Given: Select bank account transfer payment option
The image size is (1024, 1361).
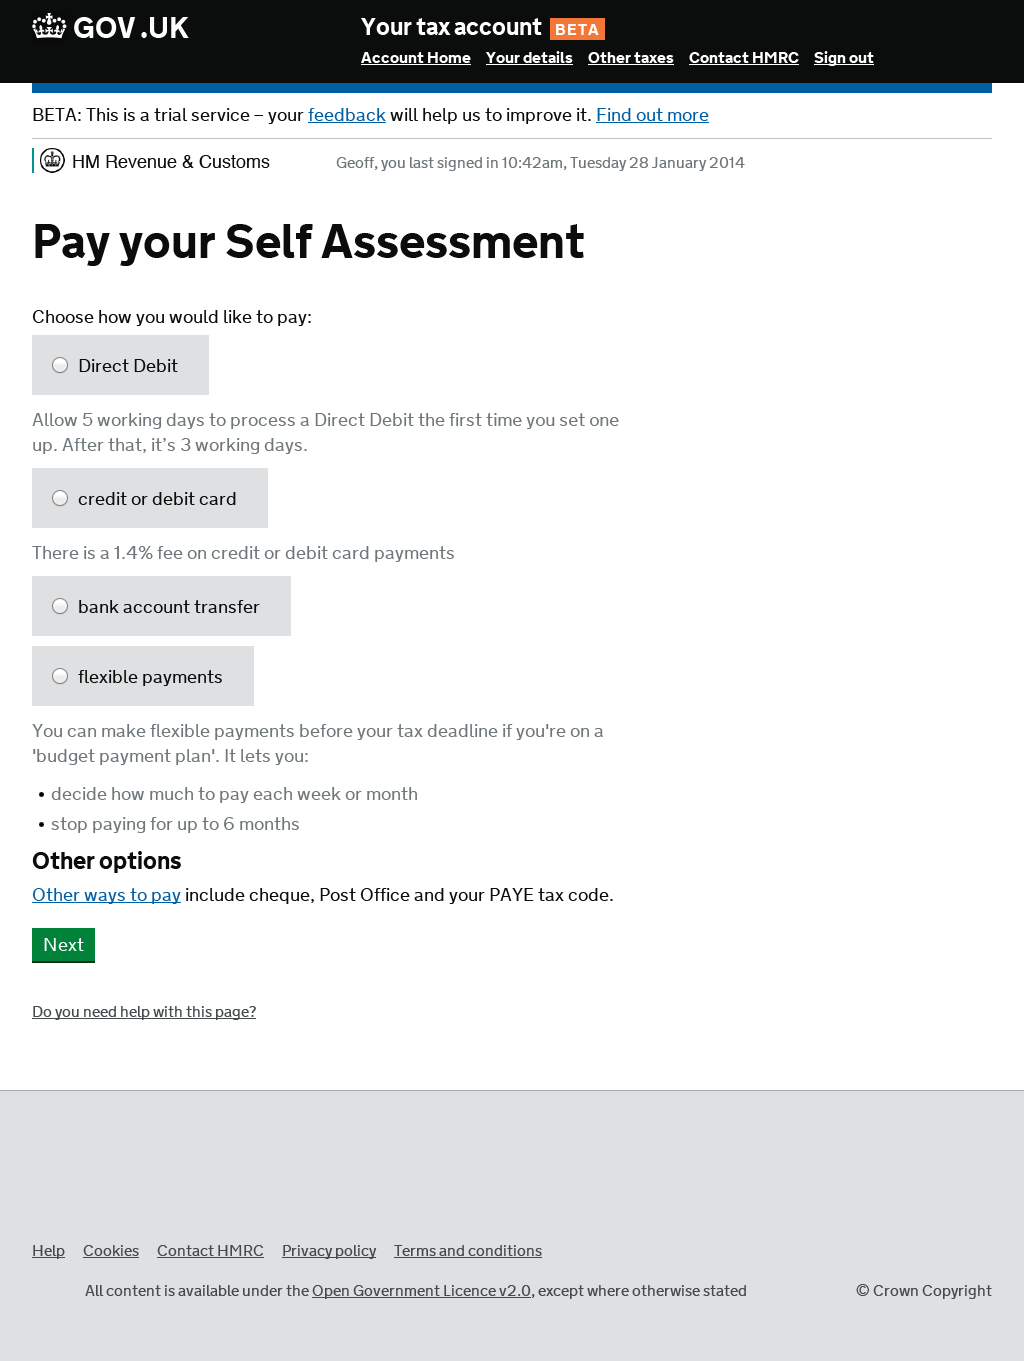Looking at the screenshot, I should point(60,606).
